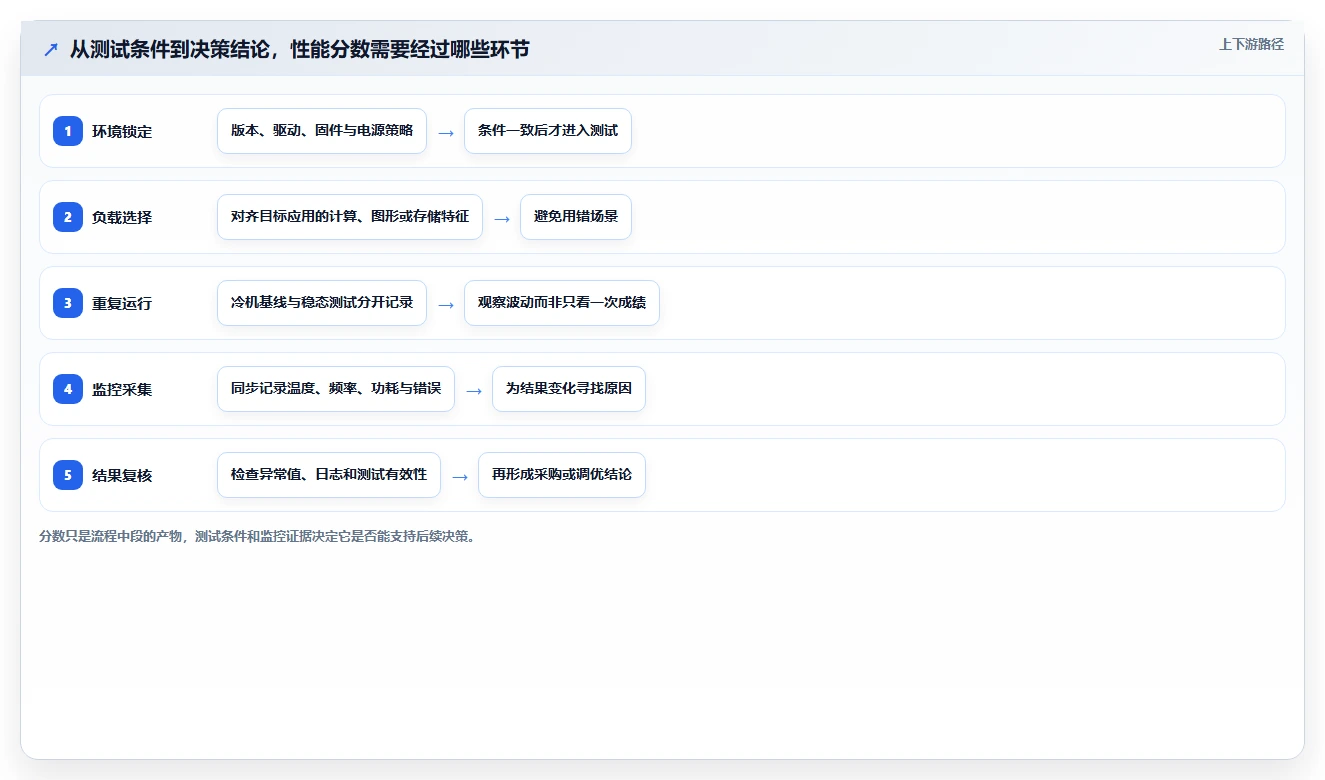Select step number 2 badge

[68, 217]
